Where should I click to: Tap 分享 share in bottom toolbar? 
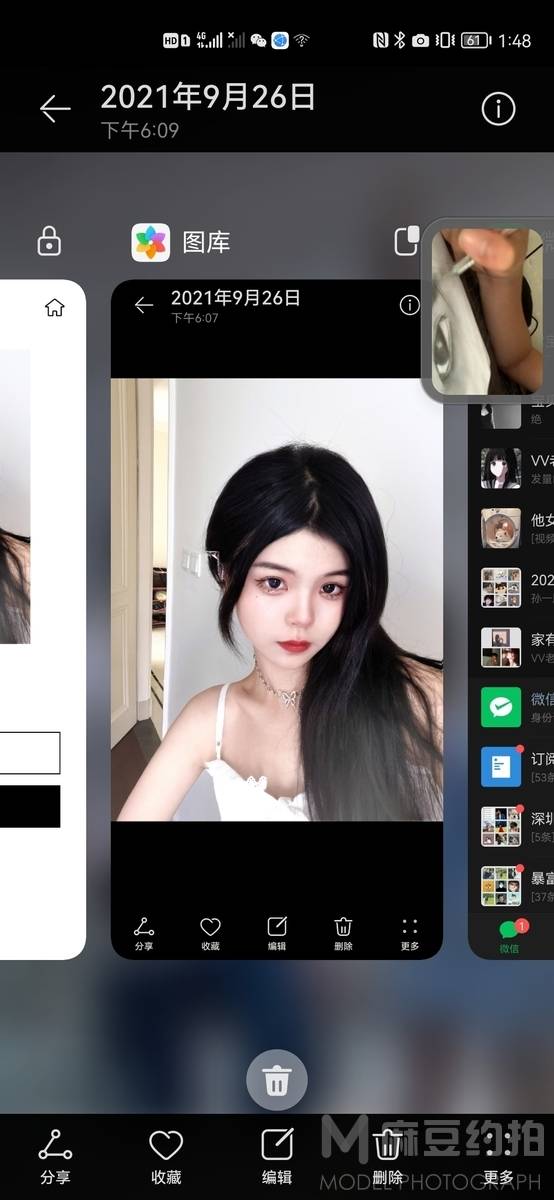(x=55, y=1157)
